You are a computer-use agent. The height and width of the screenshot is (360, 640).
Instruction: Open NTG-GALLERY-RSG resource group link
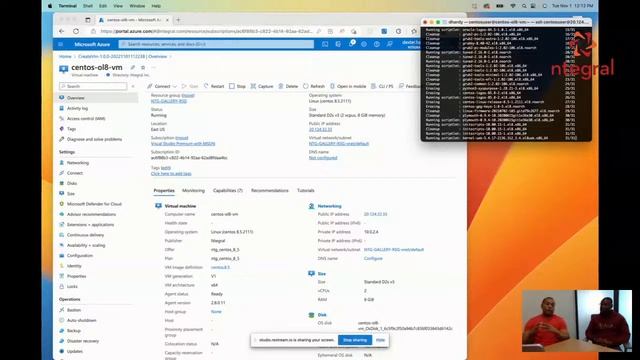[169, 101]
